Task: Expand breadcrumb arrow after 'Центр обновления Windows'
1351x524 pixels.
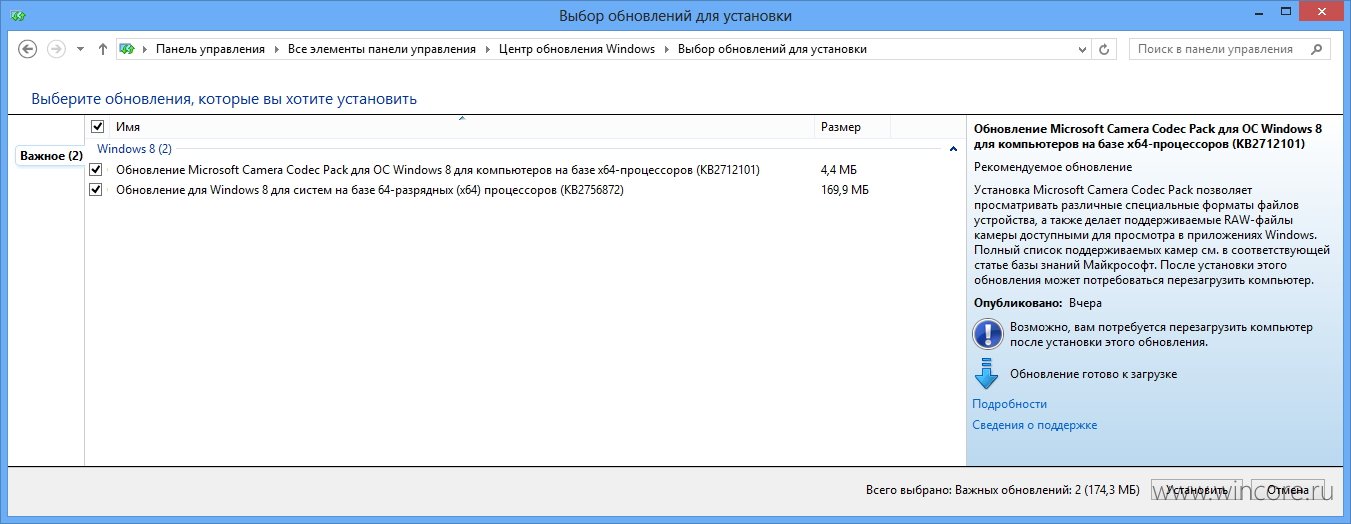Action: (x=666, y=49)
